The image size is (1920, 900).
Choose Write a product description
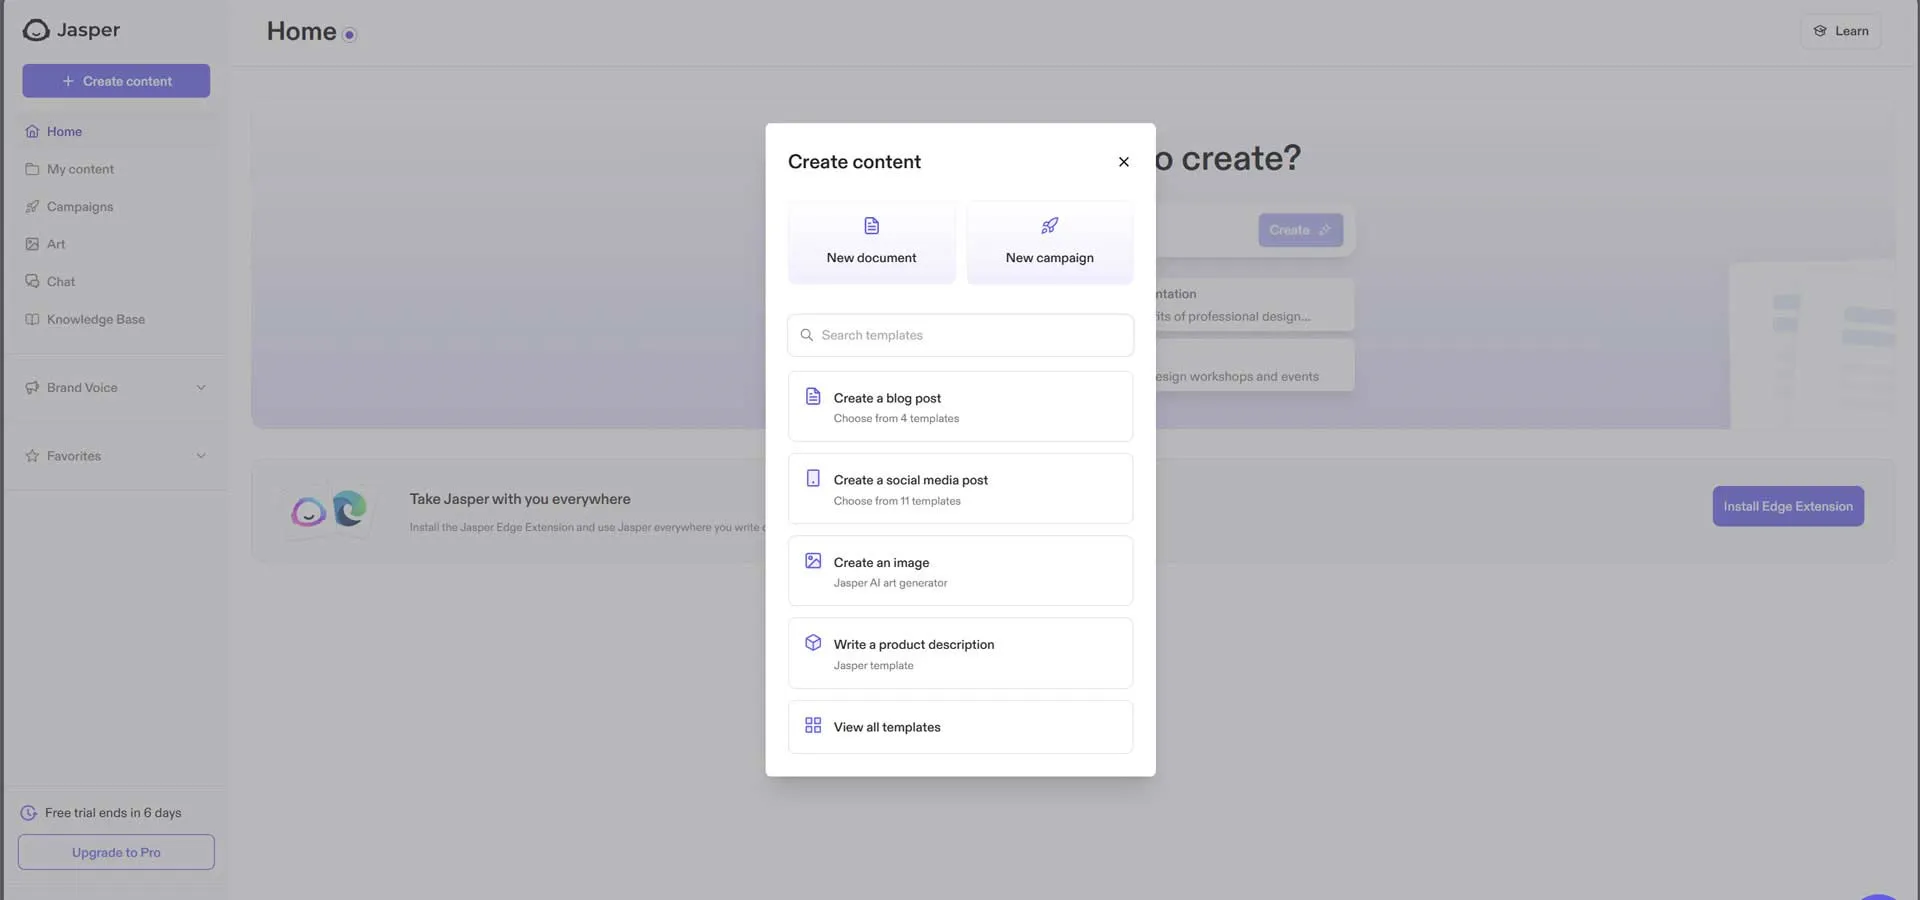960,653
